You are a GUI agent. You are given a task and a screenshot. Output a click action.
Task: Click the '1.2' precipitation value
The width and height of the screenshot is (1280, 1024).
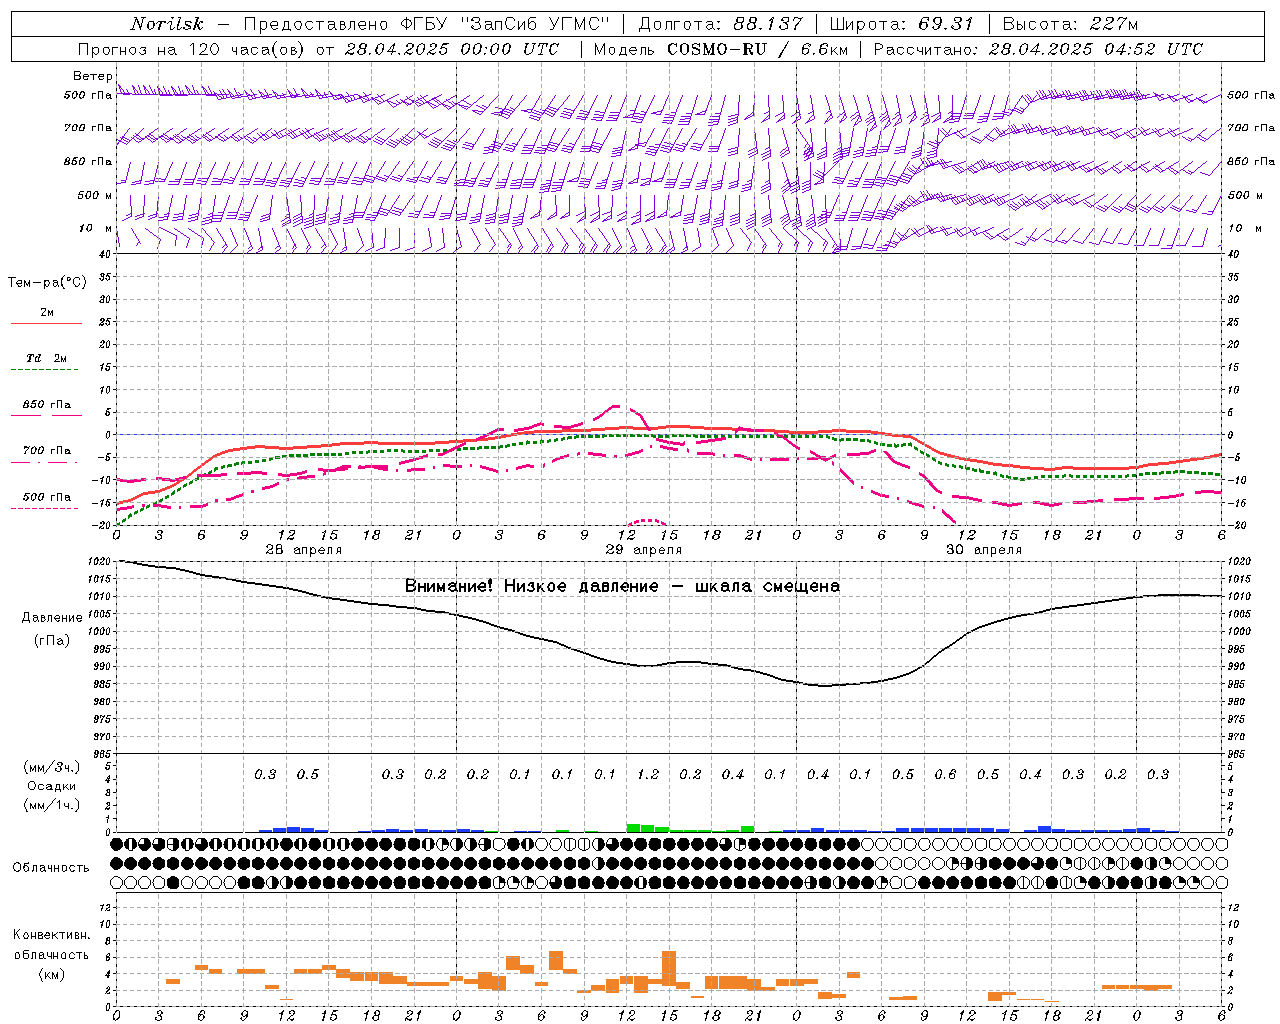[648, 774]
